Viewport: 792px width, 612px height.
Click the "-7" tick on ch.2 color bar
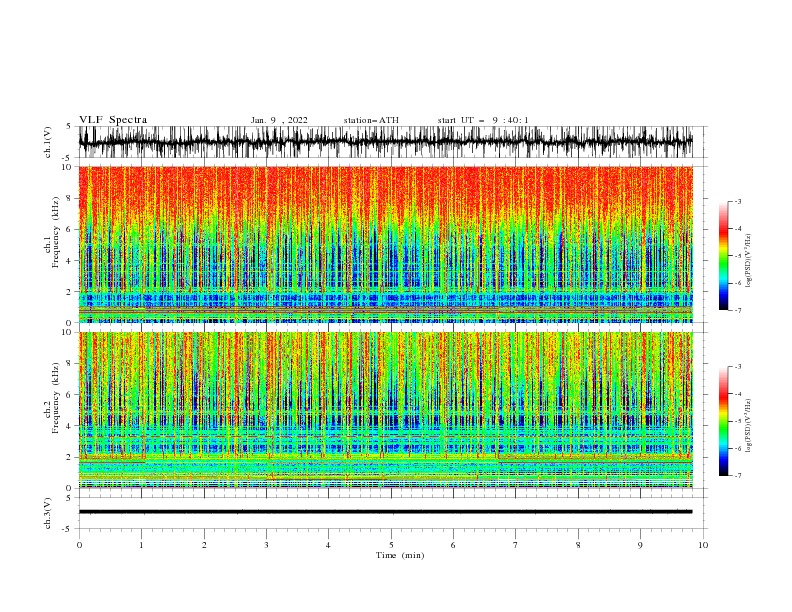[738, 475]
